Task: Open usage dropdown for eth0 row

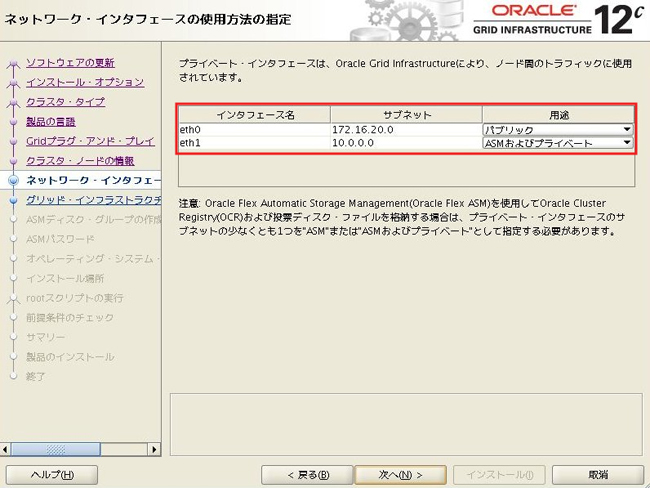Action: pos(558,130)
